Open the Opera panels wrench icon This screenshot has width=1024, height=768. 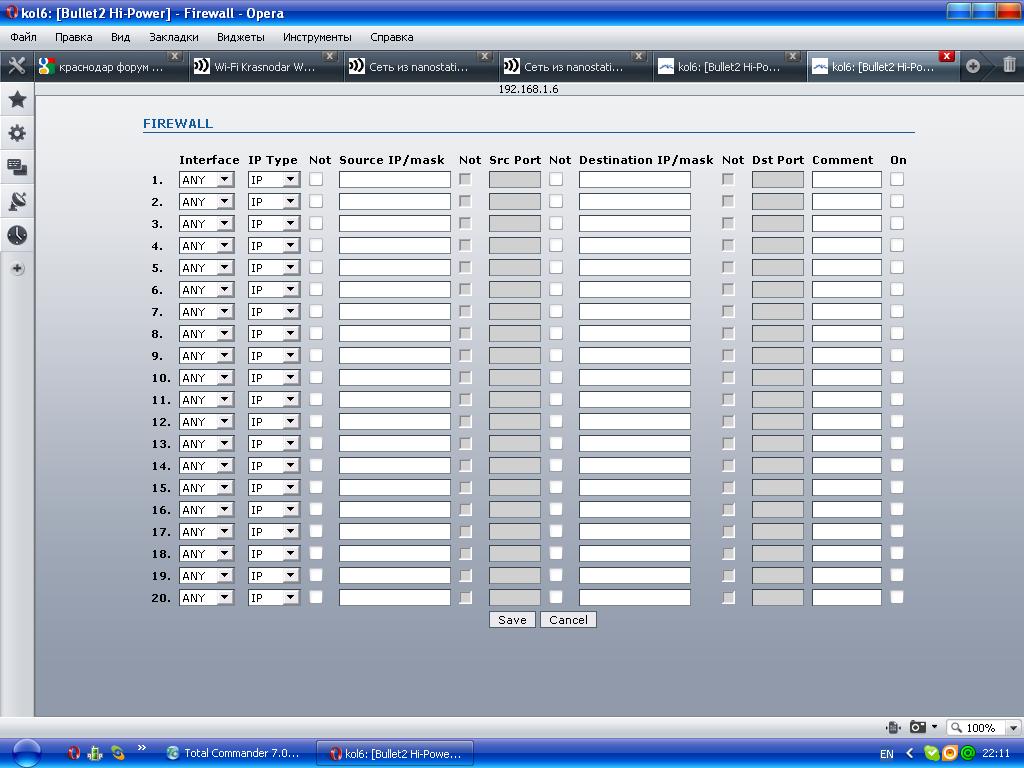point(16,66)
